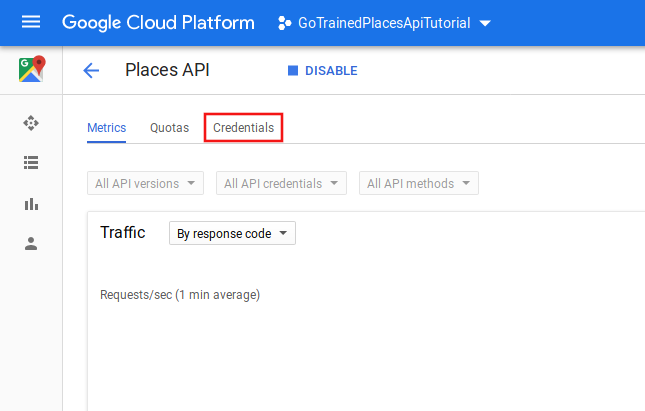Click the project hexagon dots icon
Image resolution: width=645 pixels, height=411 pixels.
(284, 23)
